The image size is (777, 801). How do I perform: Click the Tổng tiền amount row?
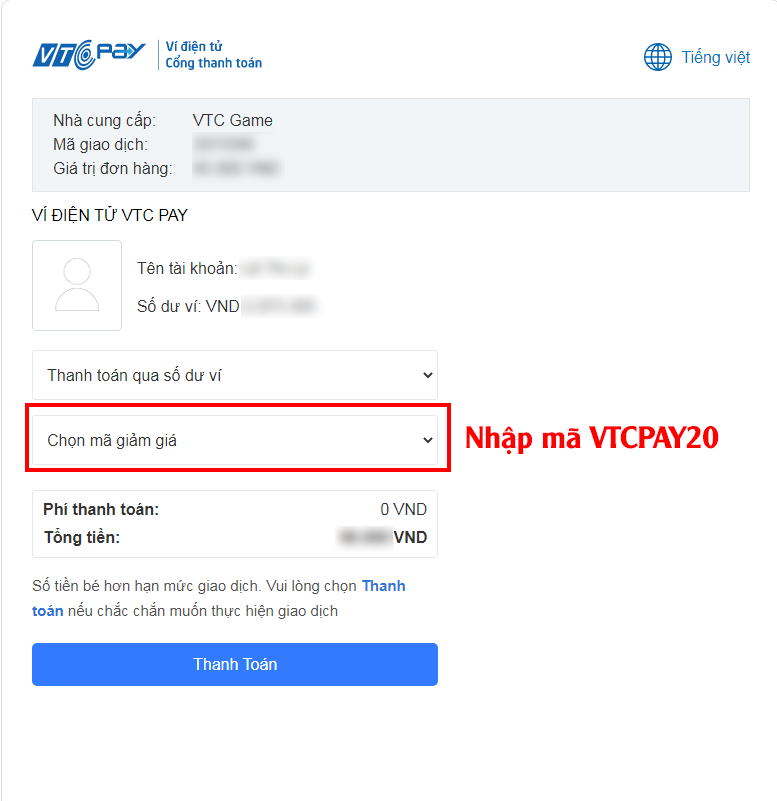(x=235, y=537)
